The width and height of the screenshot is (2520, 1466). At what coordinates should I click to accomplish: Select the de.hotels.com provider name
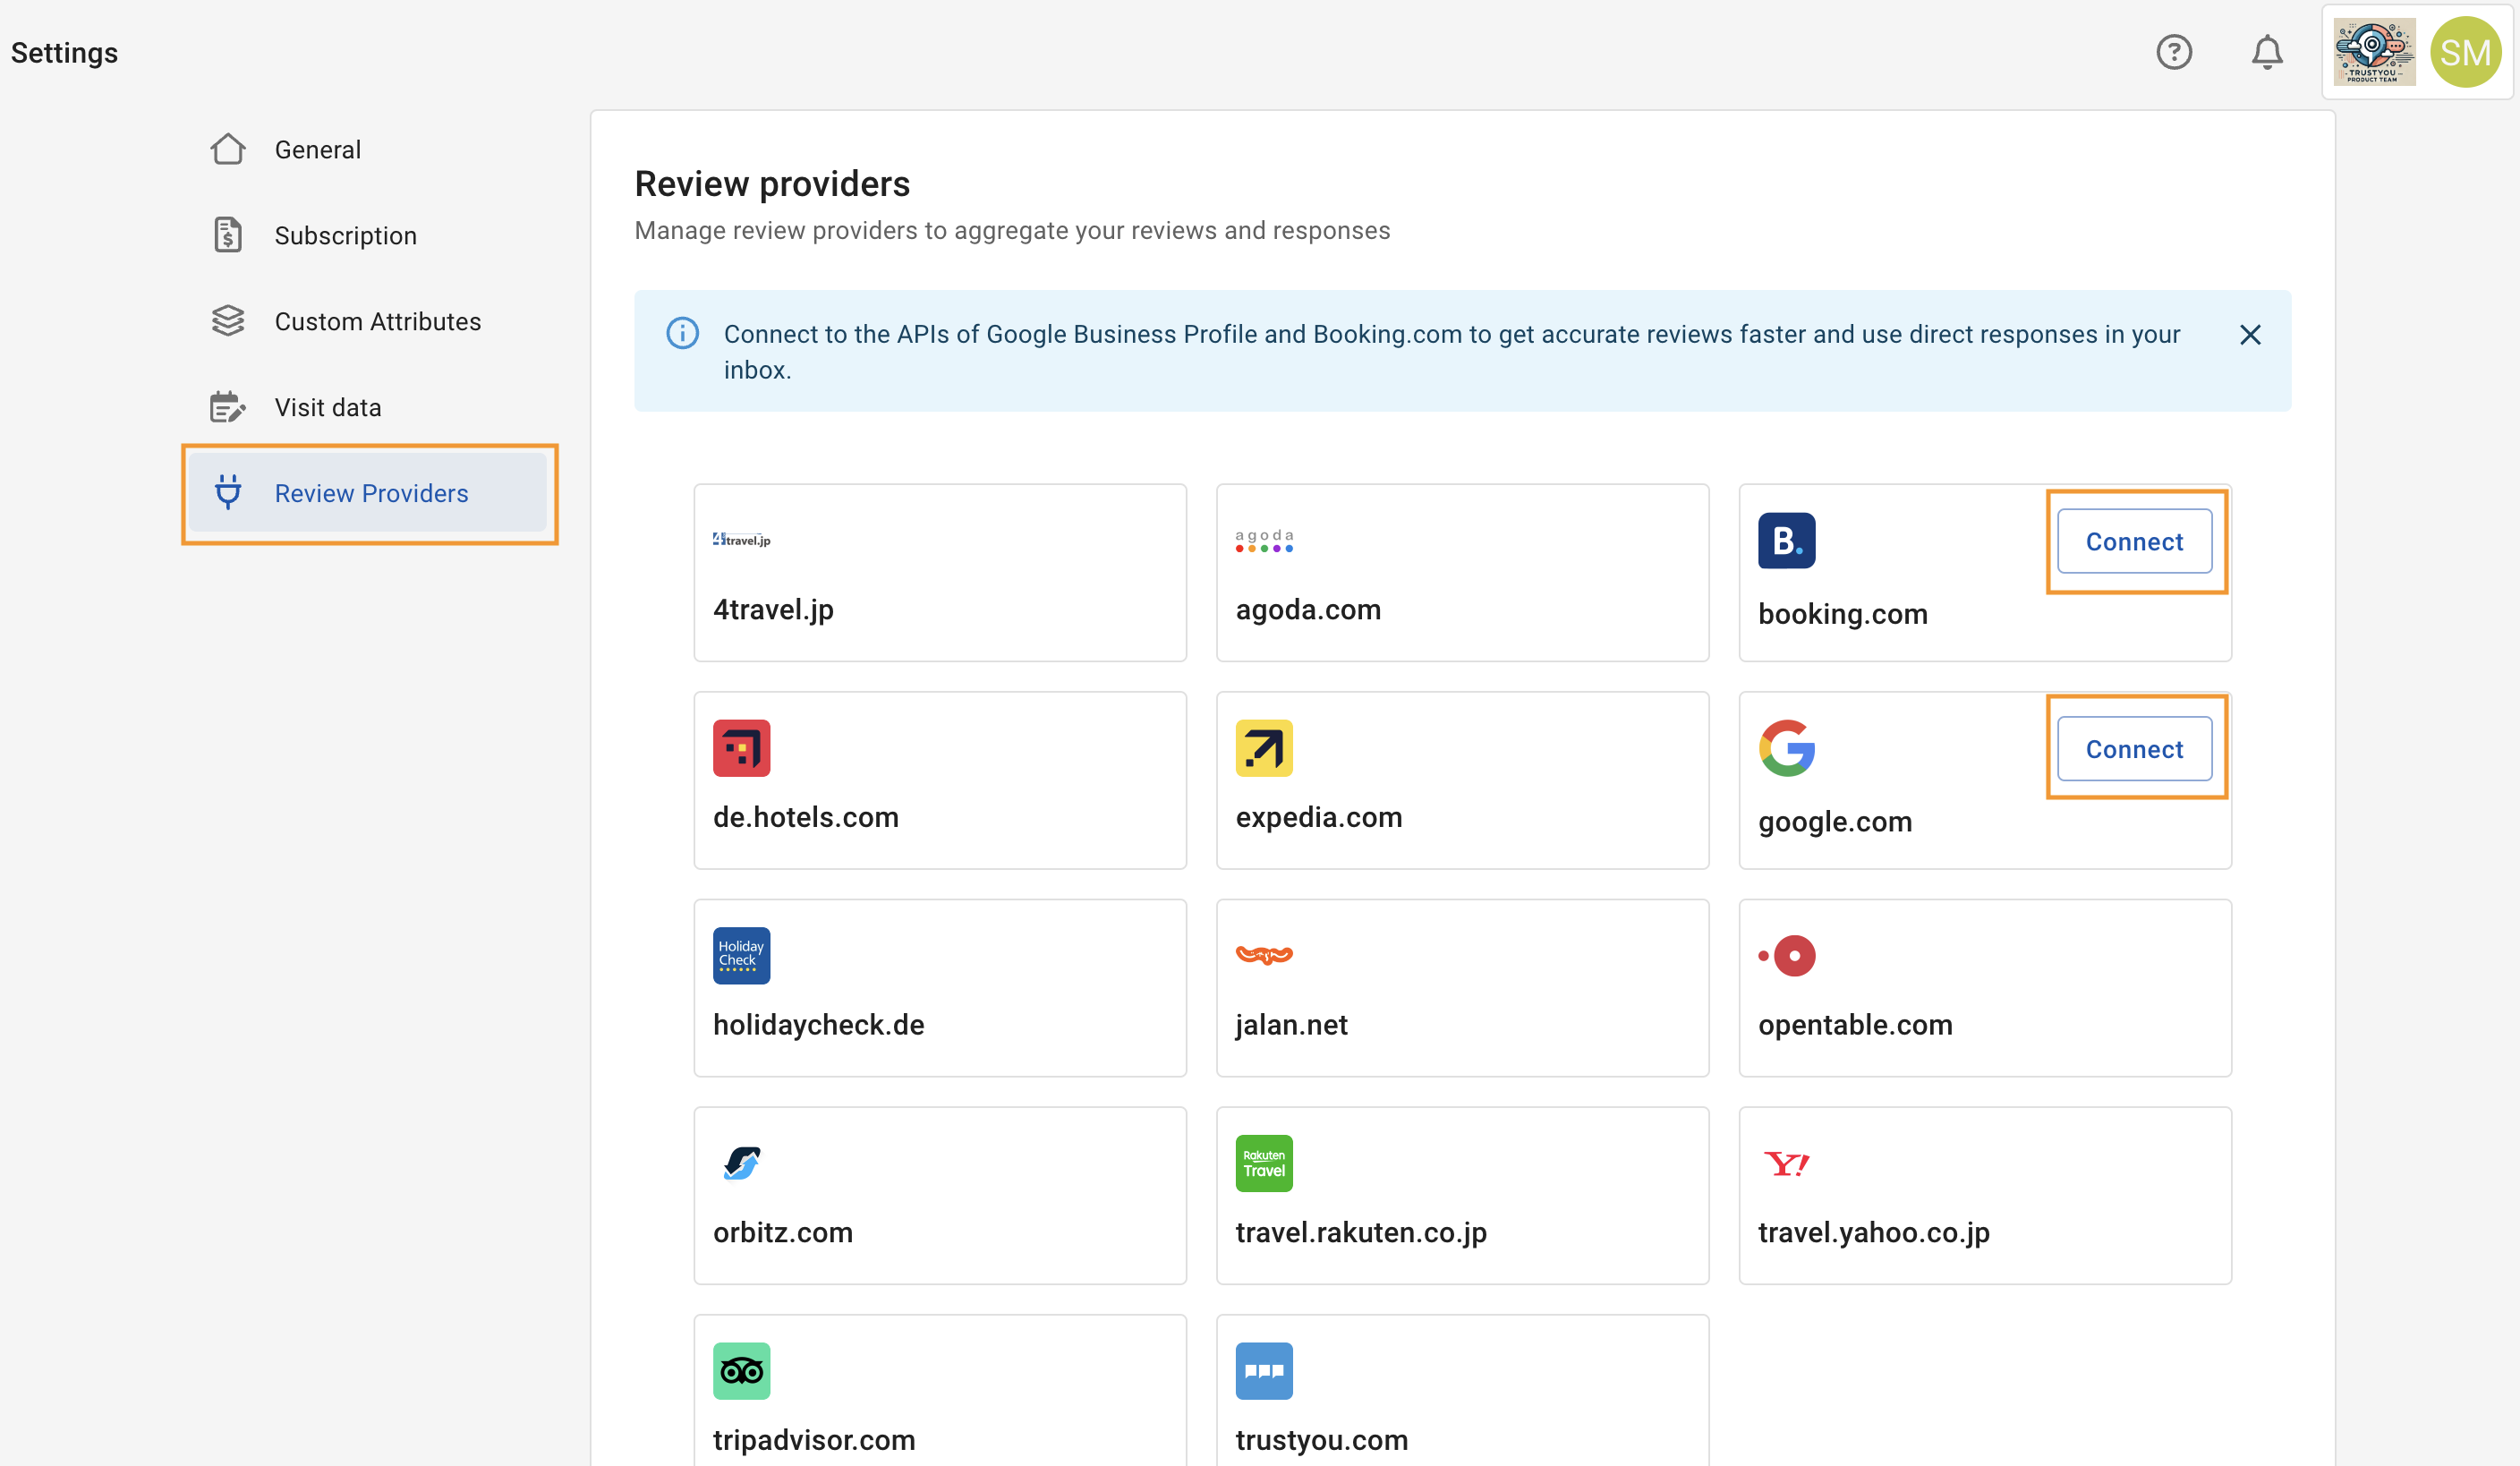point(806,817)
